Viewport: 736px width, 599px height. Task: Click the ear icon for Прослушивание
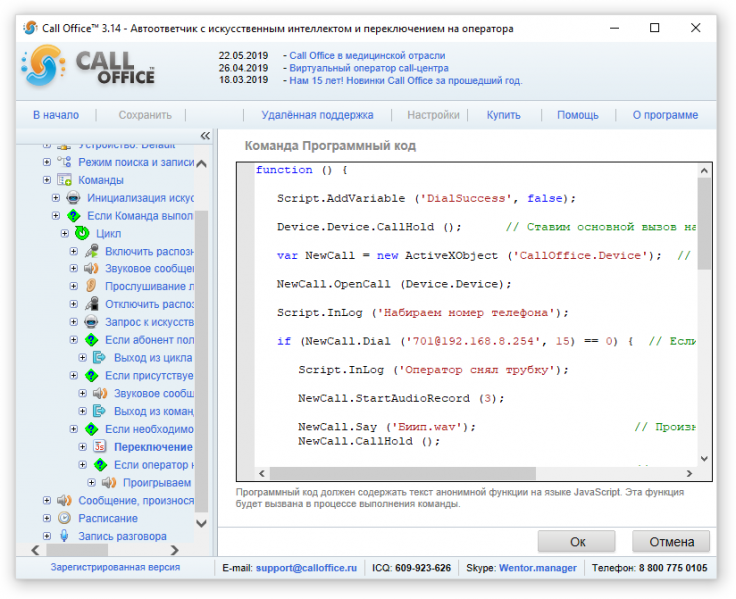(x=91, y=286)
